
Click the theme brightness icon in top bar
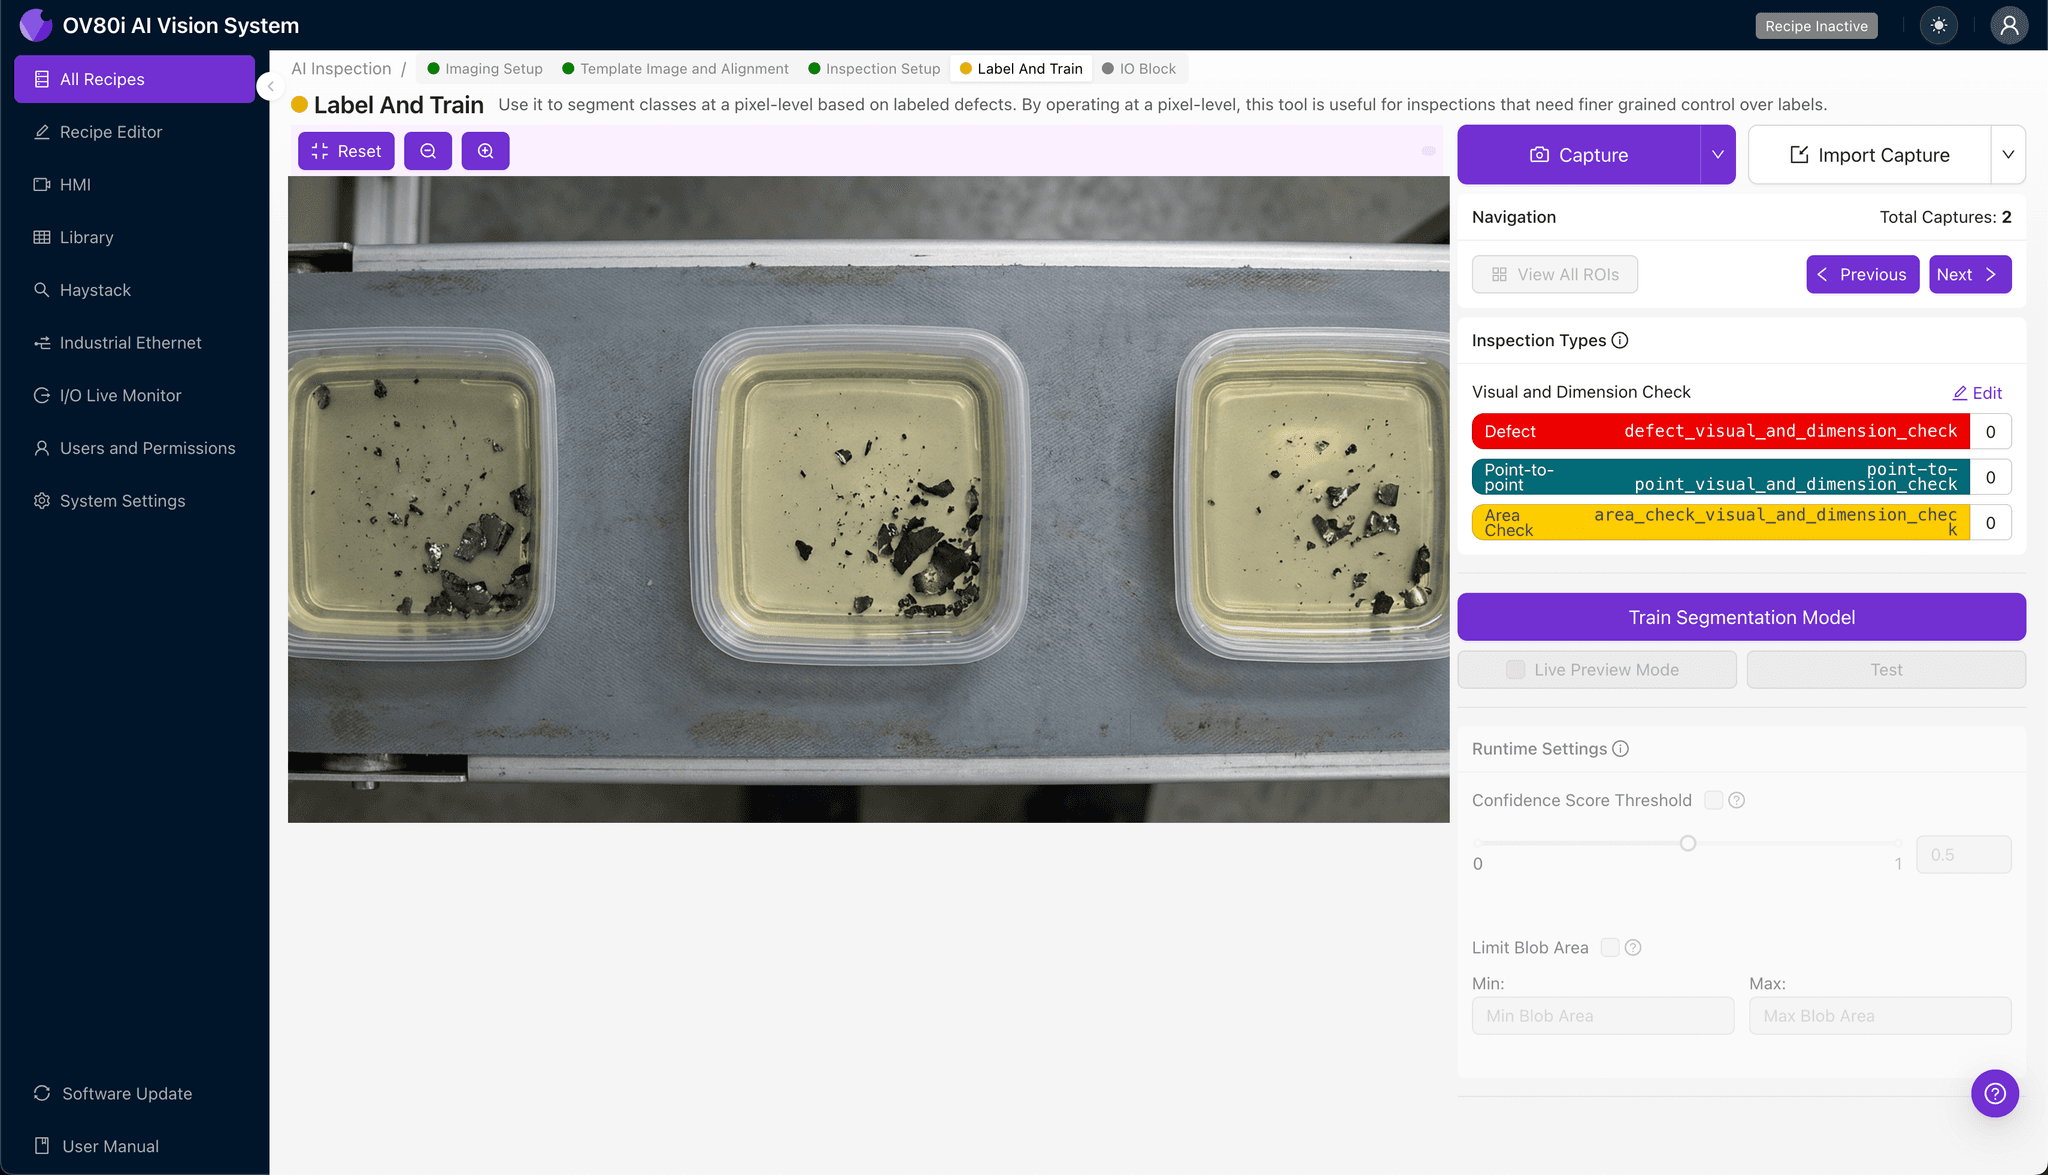point(1939,25)
